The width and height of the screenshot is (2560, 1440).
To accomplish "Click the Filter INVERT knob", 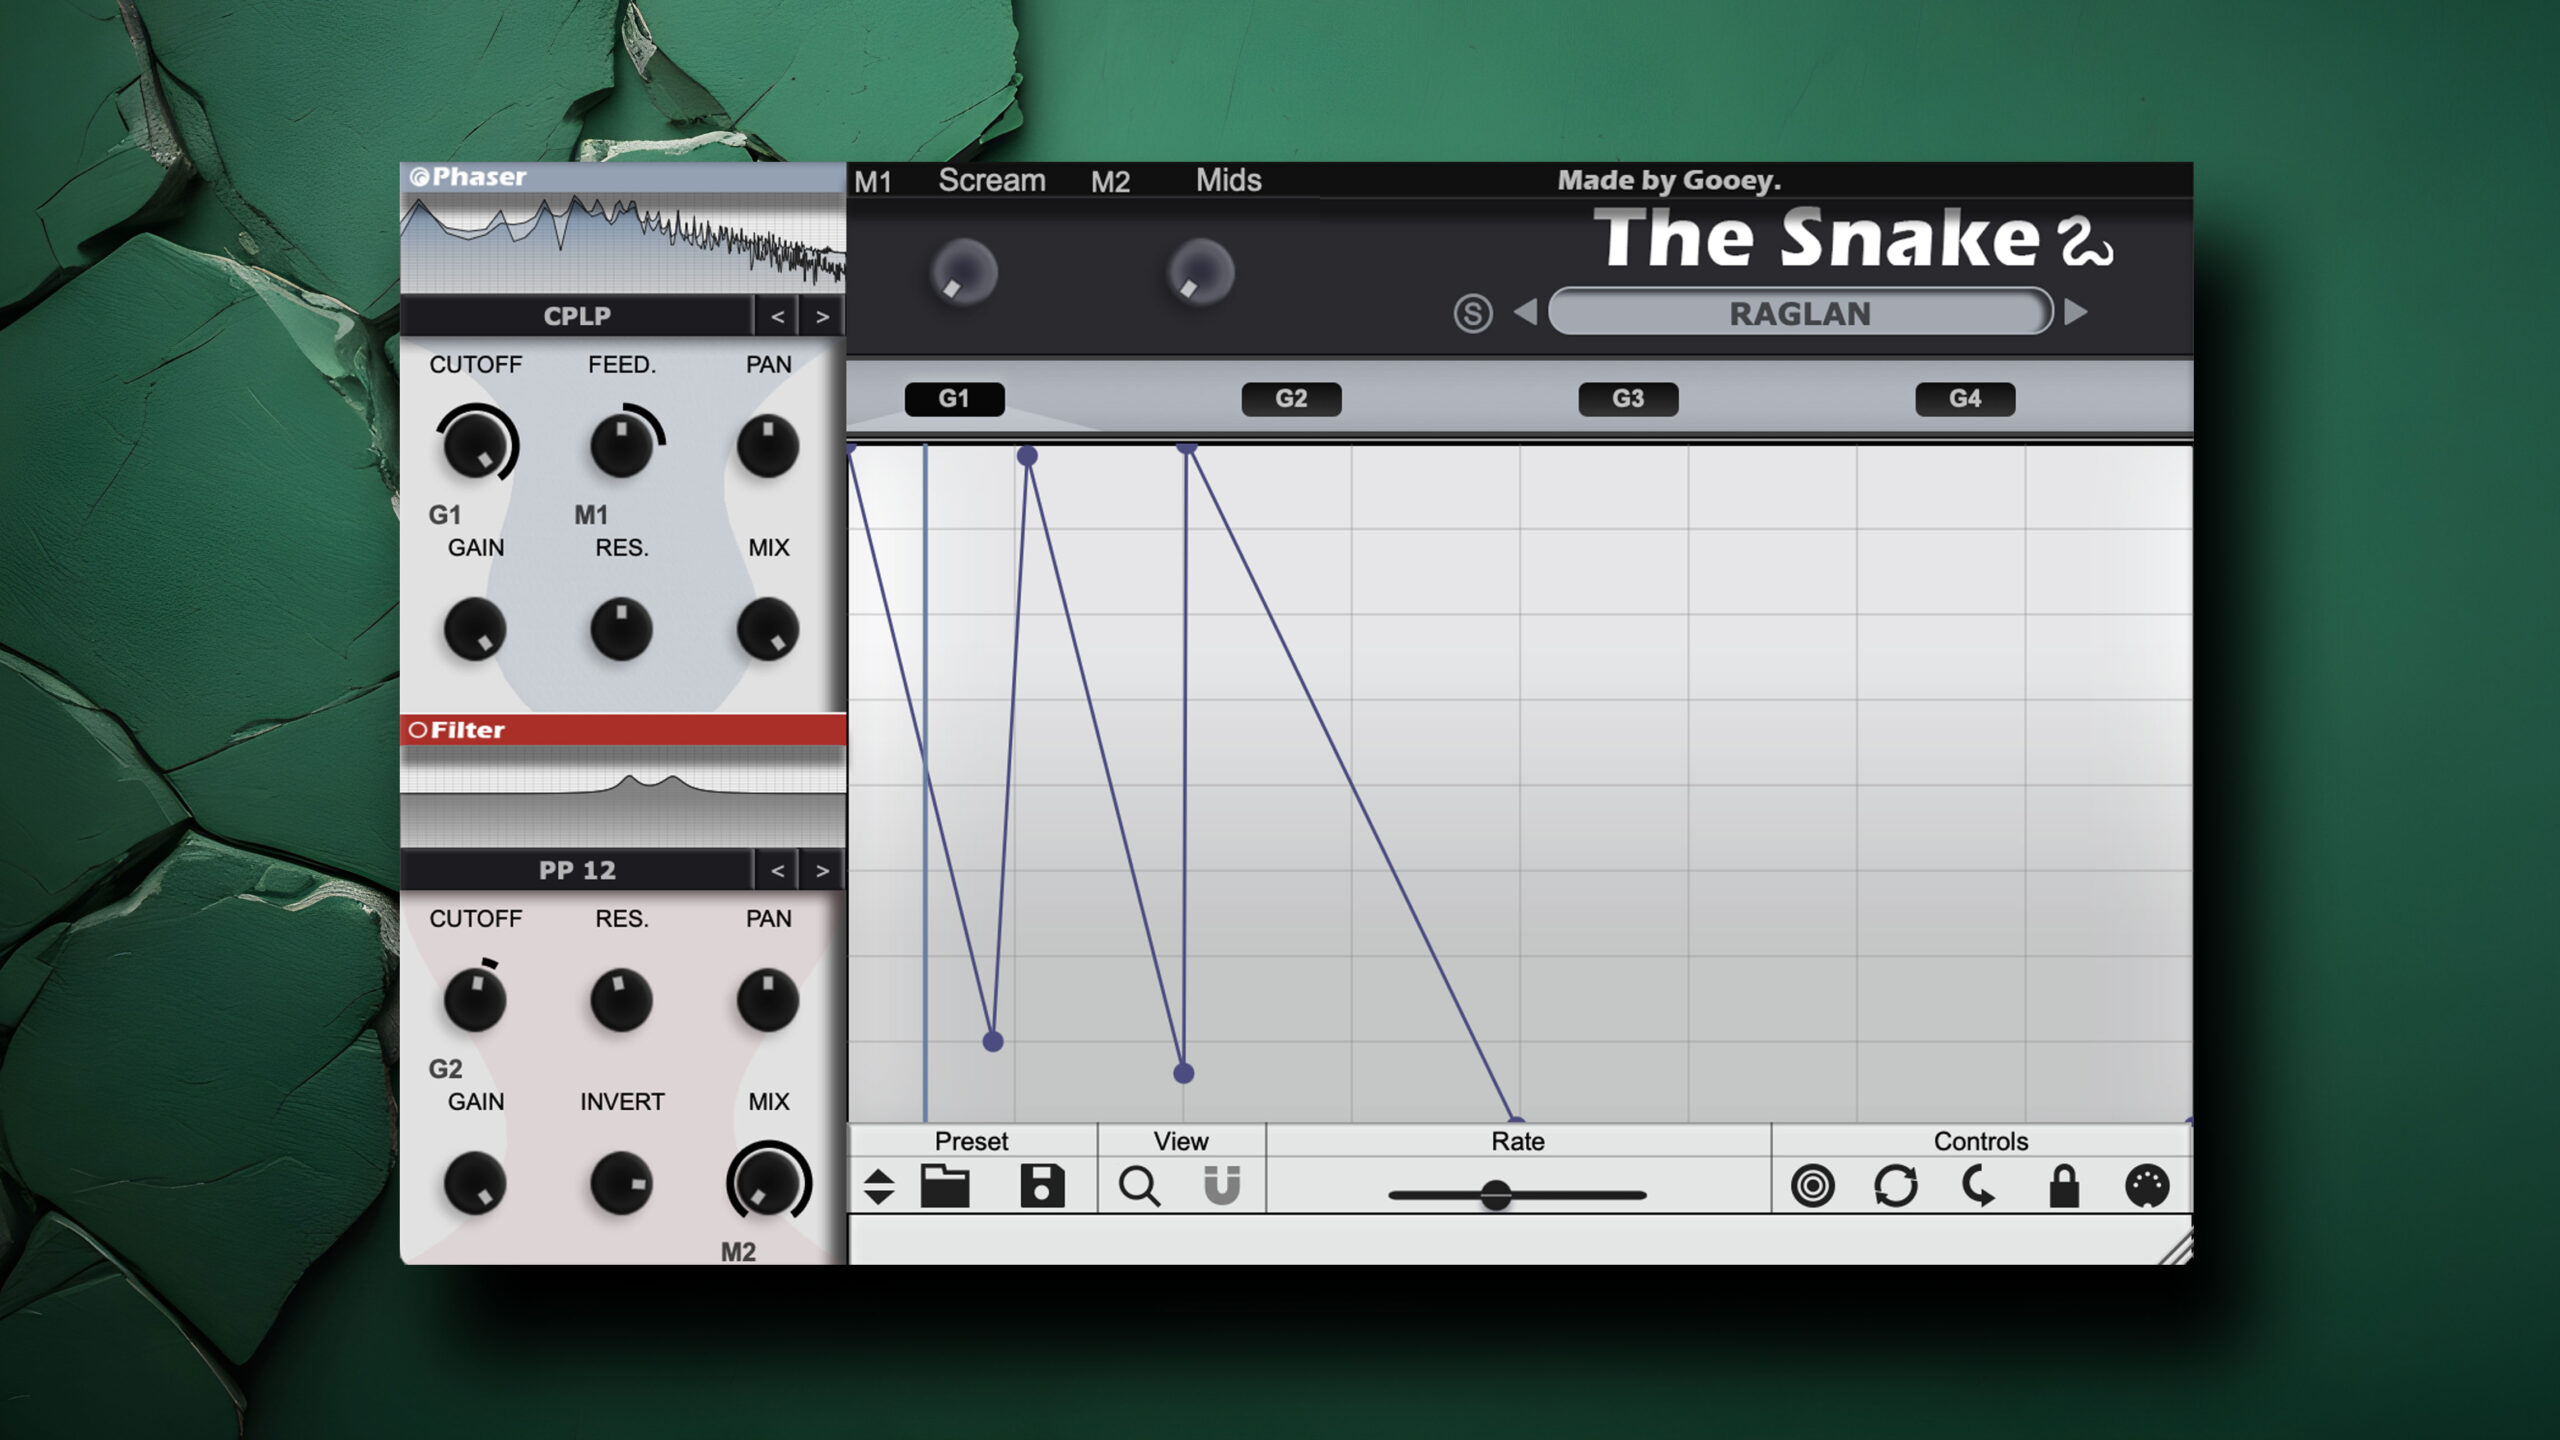I will pos(621,1183).
